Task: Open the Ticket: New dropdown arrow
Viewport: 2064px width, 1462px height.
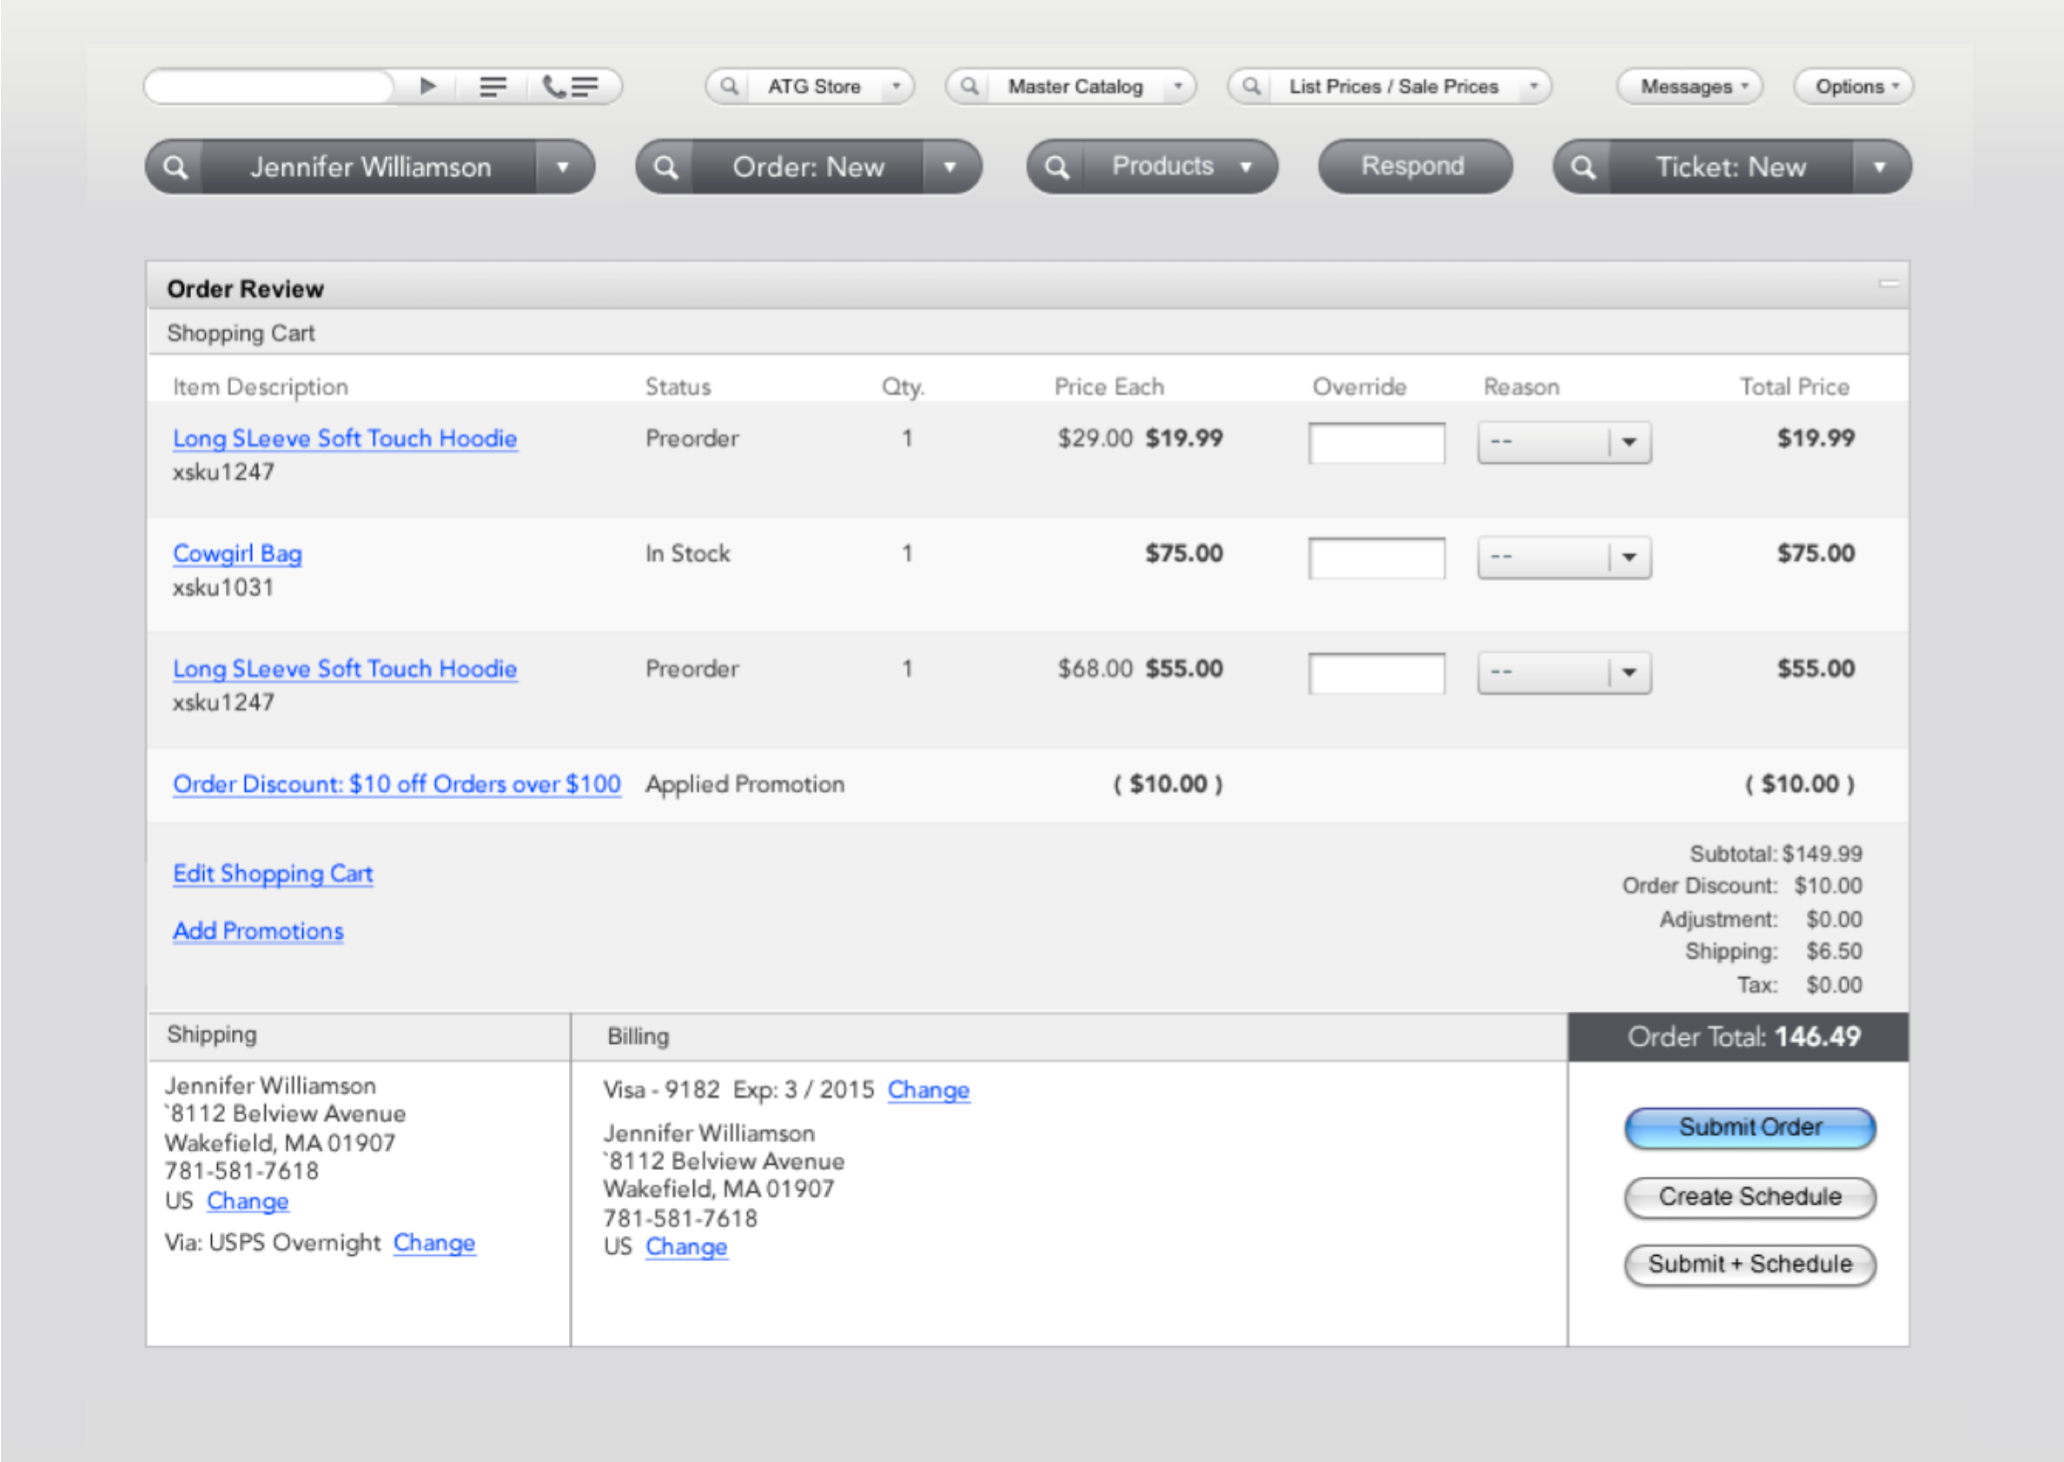Action: pyautogui.click(x=1880, y=167)
